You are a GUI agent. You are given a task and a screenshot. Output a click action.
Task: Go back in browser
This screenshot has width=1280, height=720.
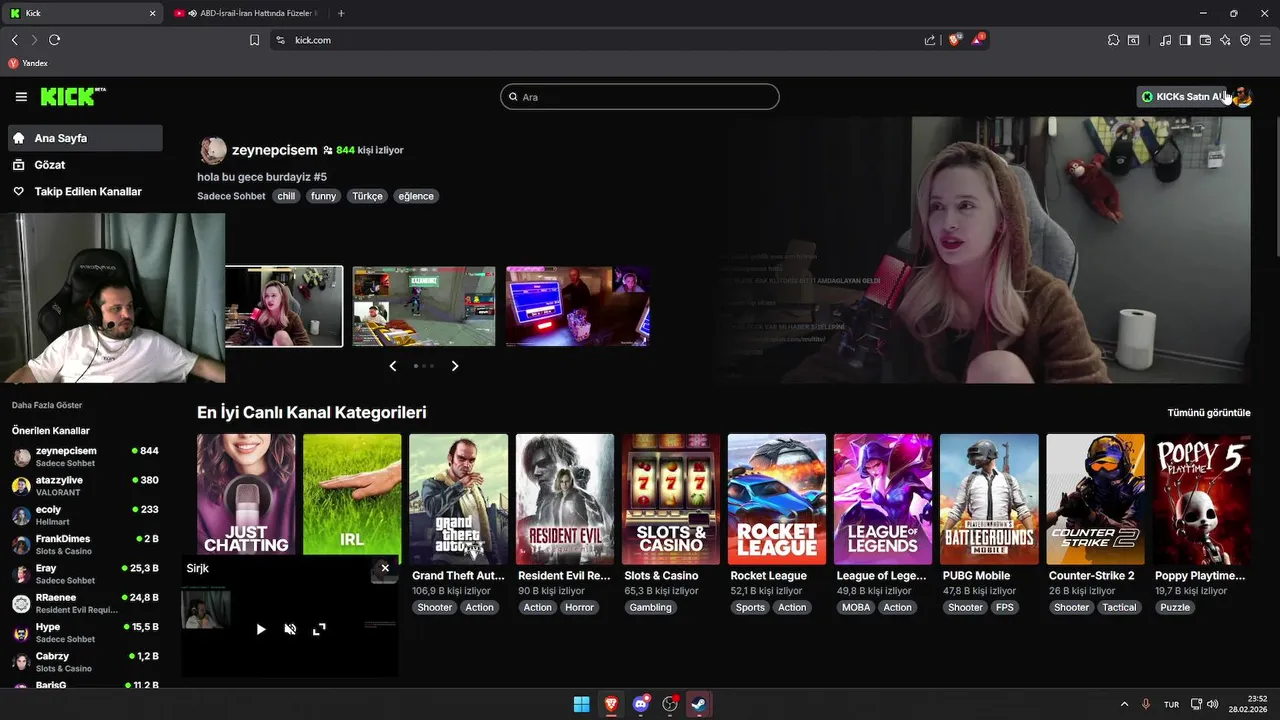coord(14,40)
